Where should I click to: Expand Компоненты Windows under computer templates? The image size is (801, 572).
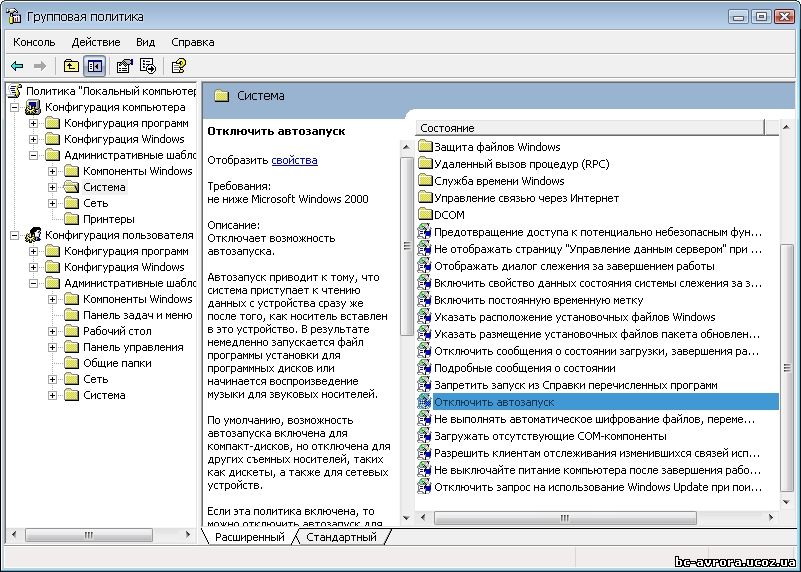tap(52, 171)
